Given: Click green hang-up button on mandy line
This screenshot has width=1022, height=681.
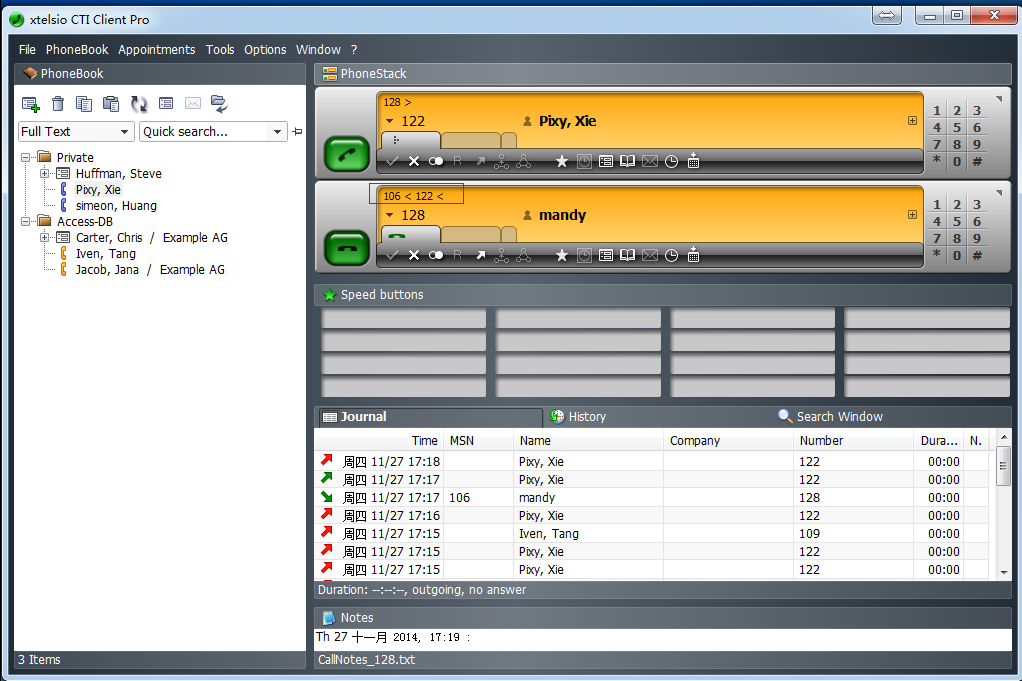Looking at the screenshot, I should (x=347, y=248).
